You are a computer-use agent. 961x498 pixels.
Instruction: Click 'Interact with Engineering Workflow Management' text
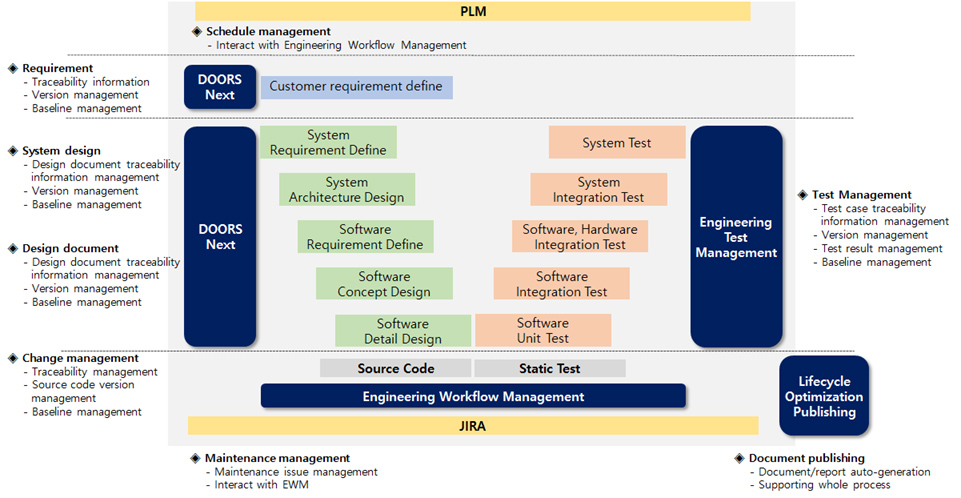(341, 45)
